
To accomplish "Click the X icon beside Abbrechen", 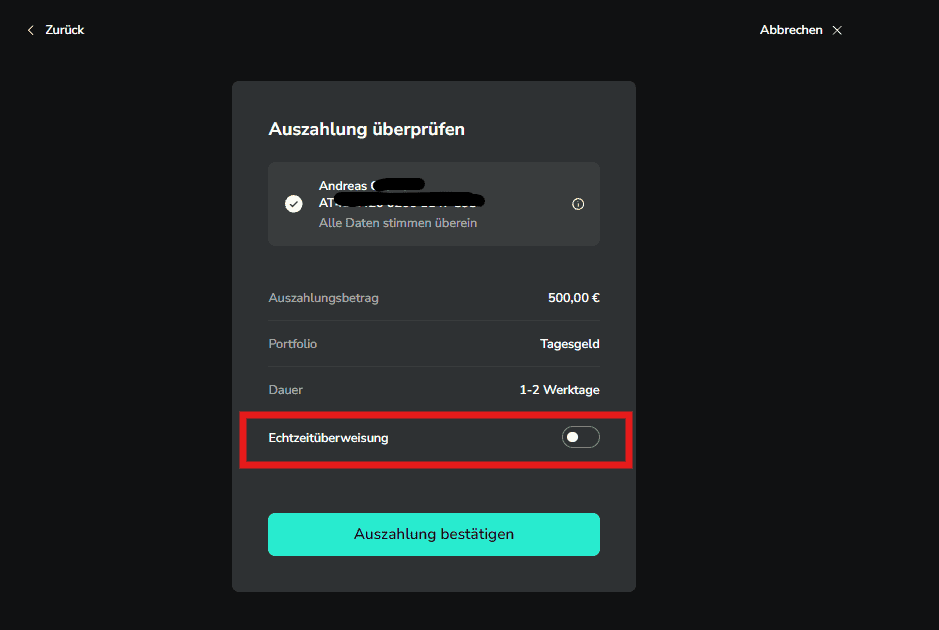I will [837, 30].
